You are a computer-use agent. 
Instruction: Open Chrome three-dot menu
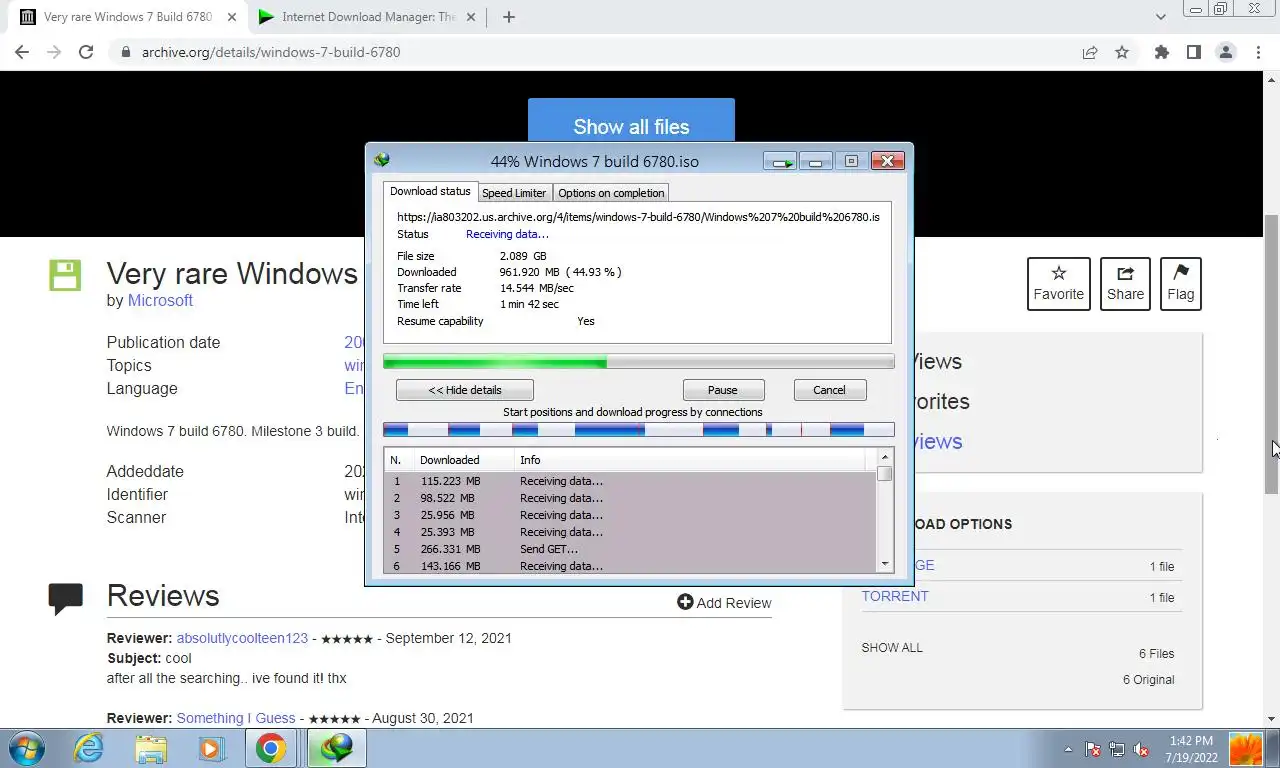(1258, 52)
